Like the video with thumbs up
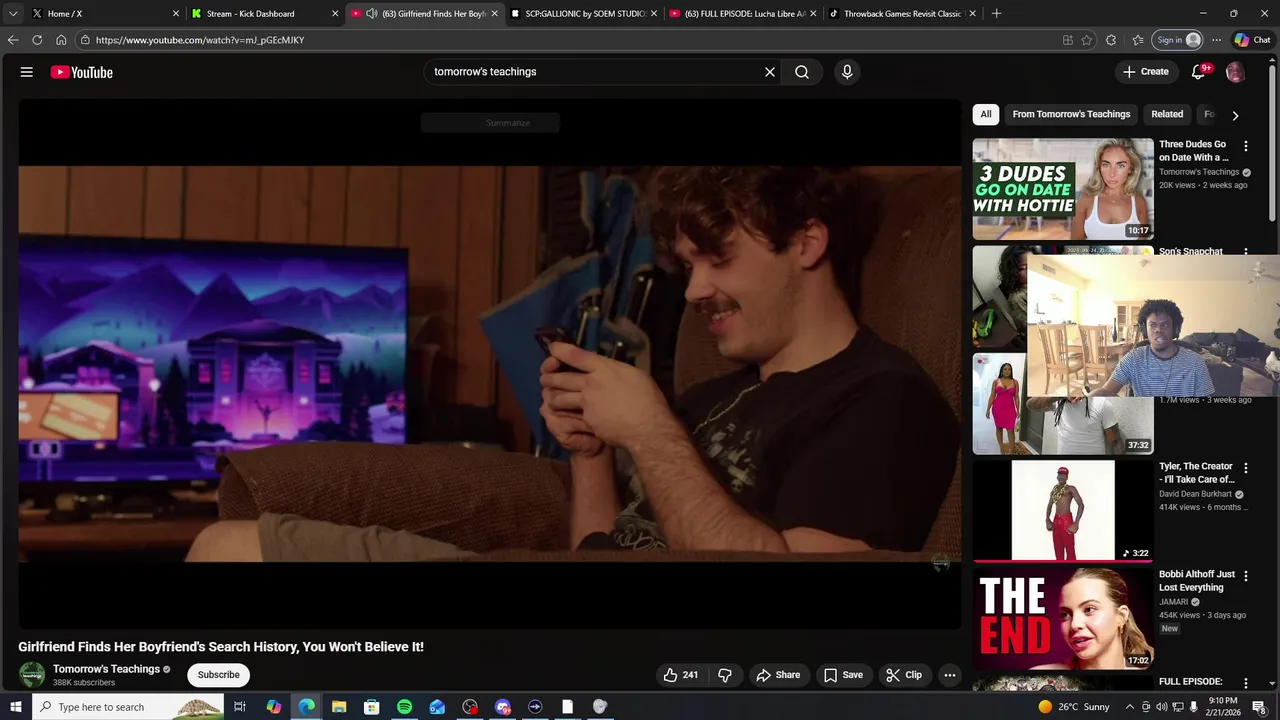The height and width of the screenshot is (720, 1280). pos(680,675)
